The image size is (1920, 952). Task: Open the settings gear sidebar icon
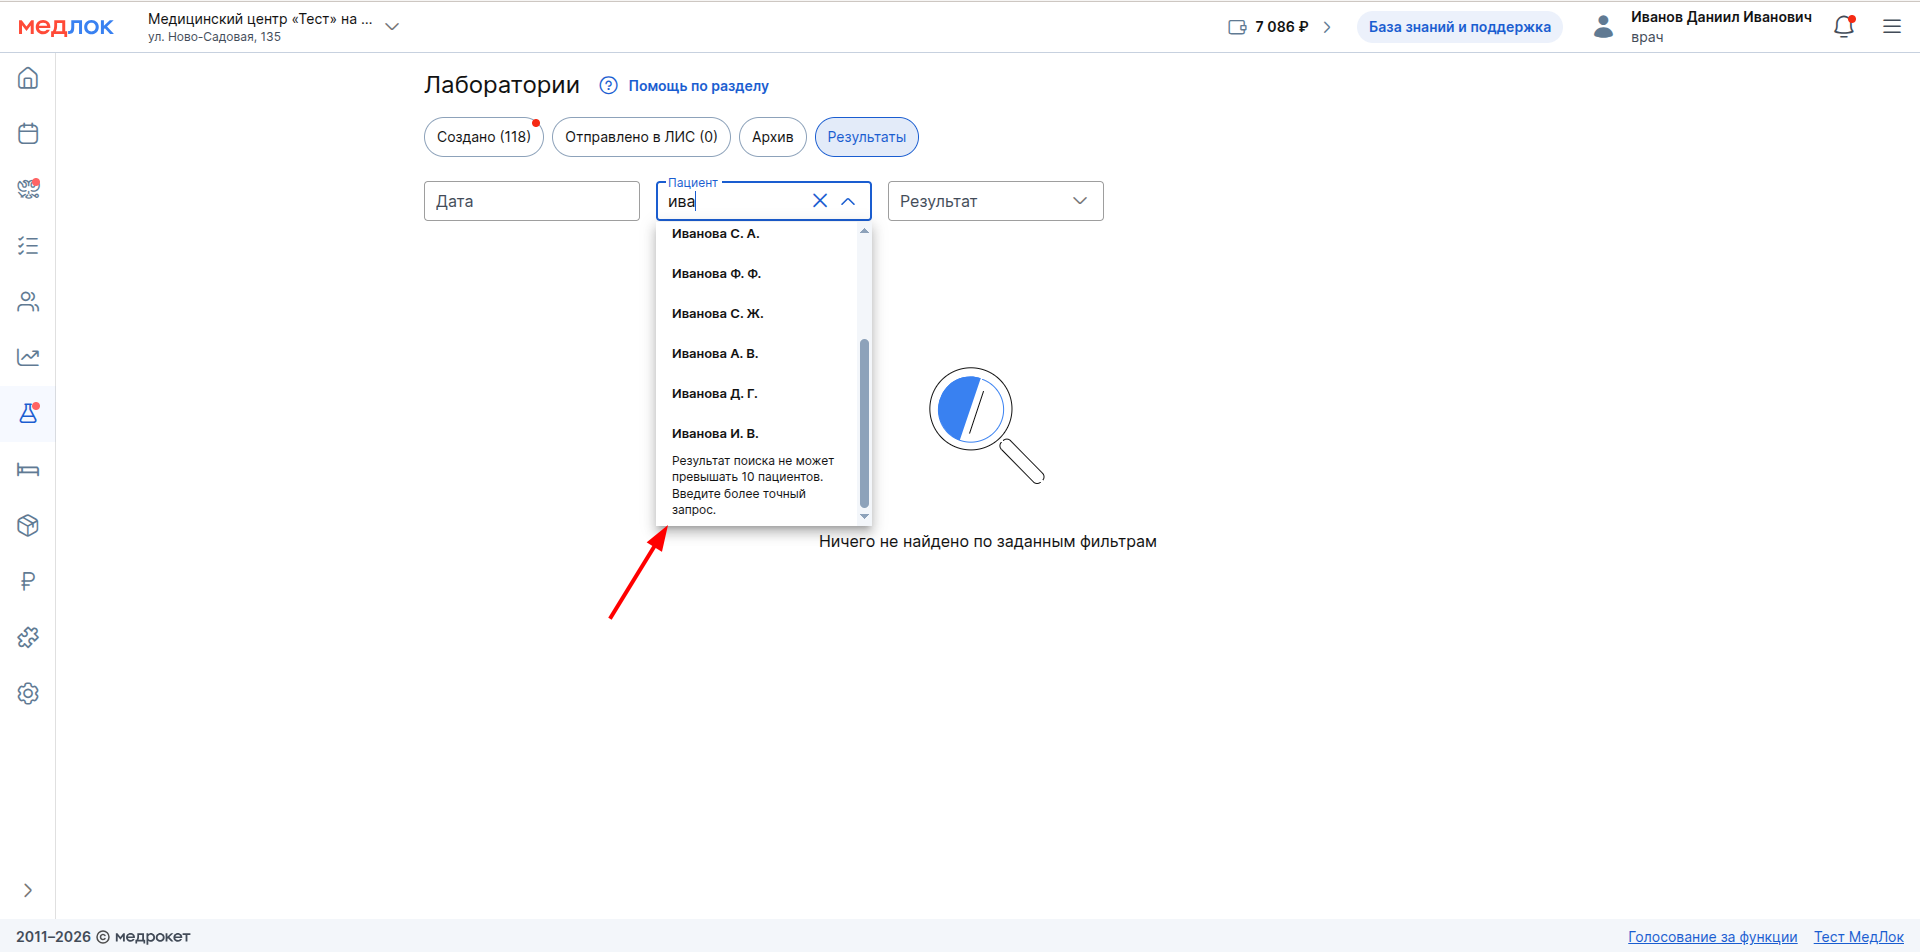pyautogui.click(x=28, y=693)
